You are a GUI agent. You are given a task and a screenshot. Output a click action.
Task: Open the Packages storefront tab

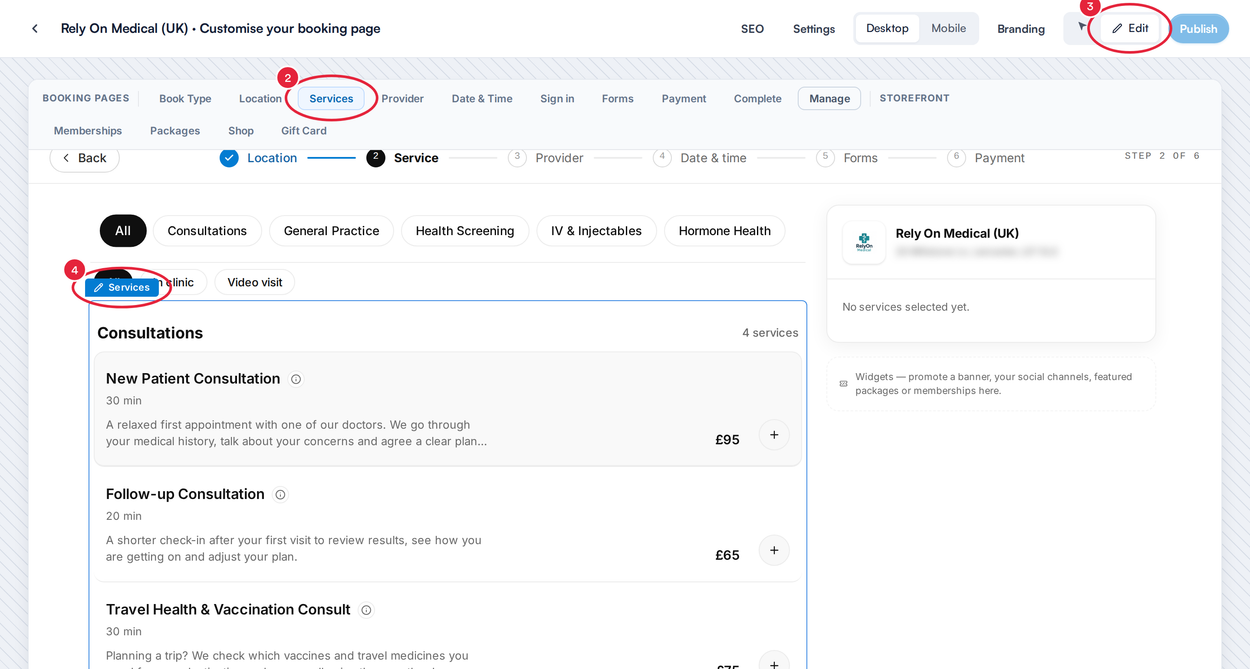[175, 130]
